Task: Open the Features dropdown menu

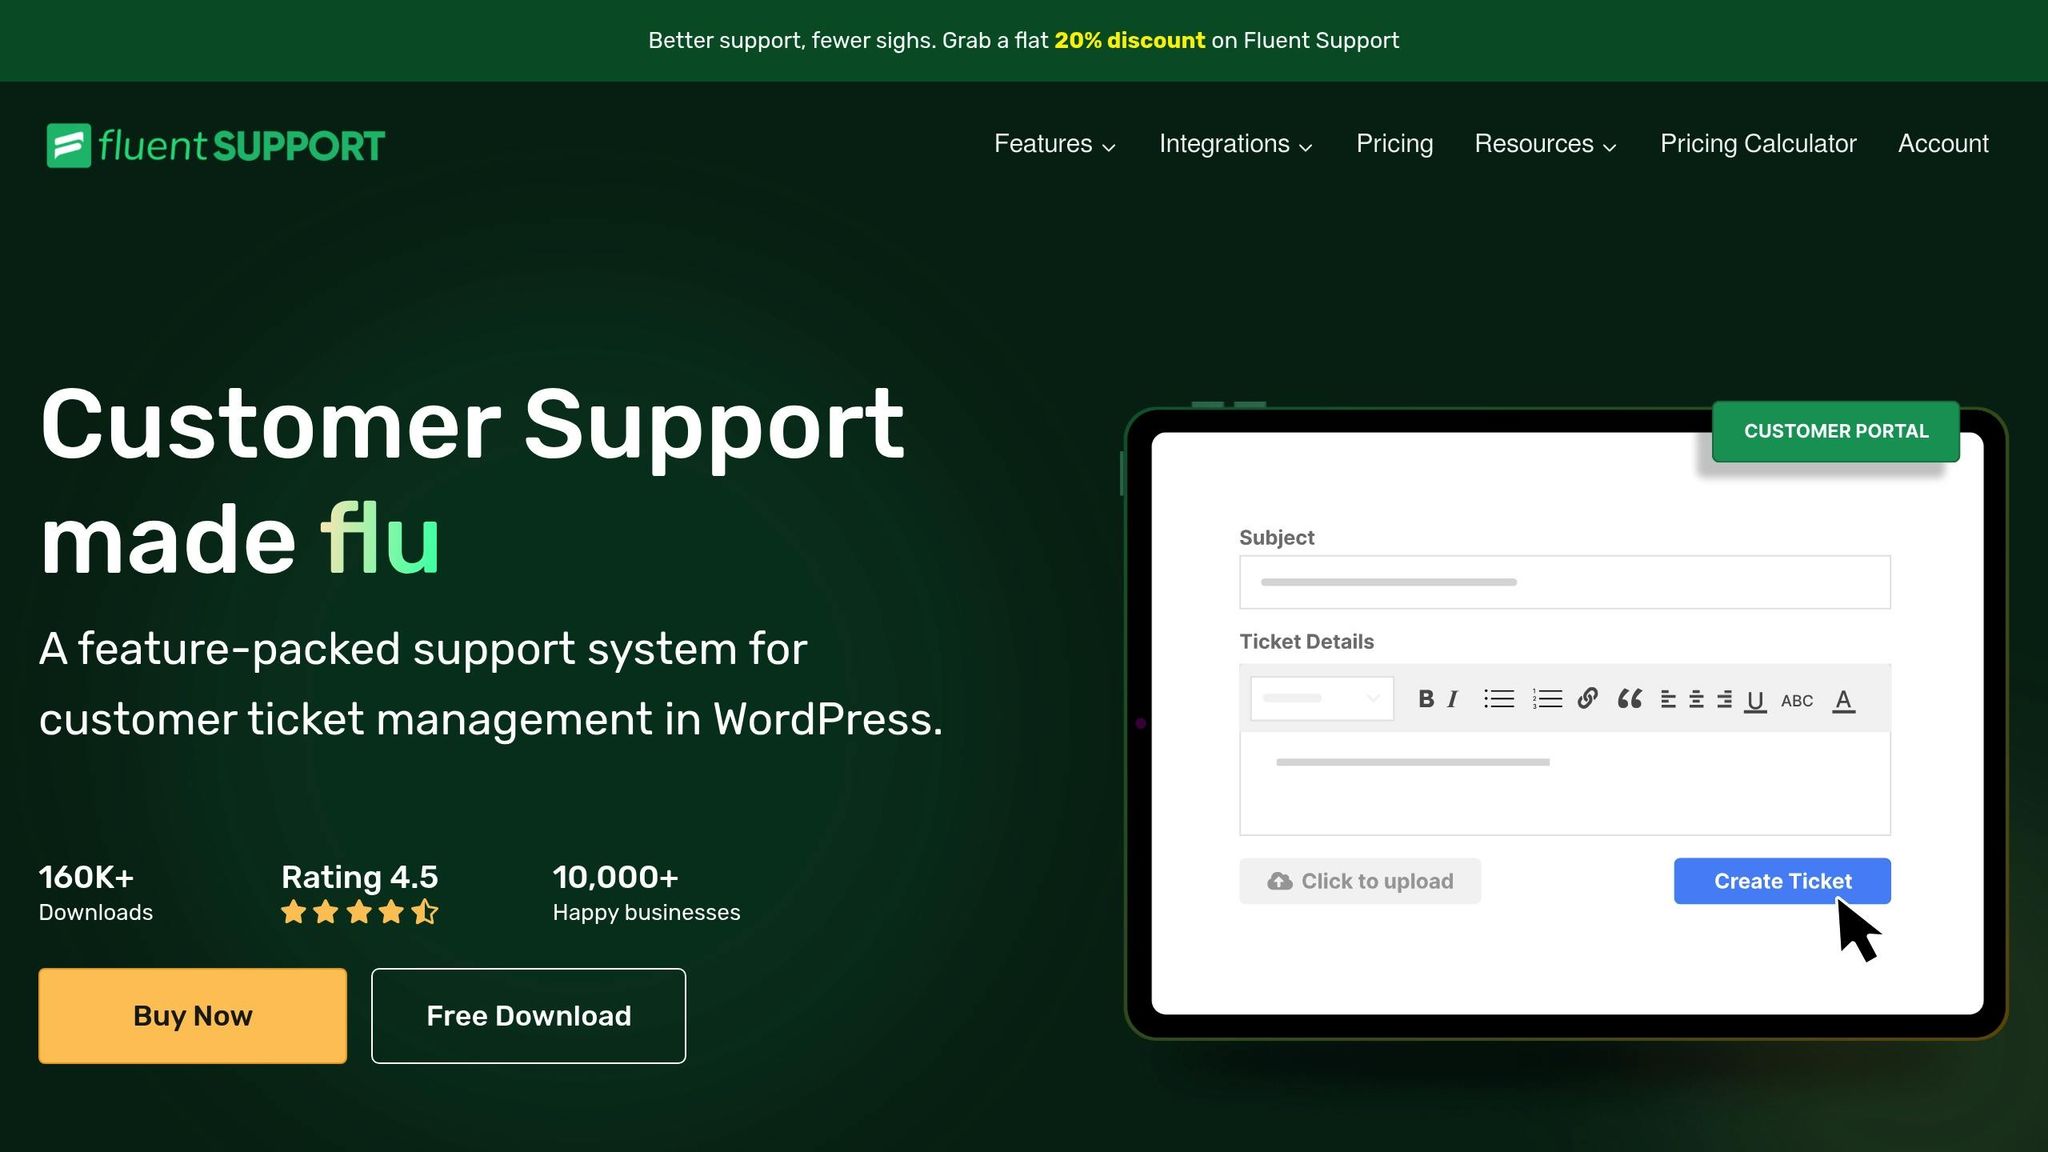Action: [x=1053, y=144]
